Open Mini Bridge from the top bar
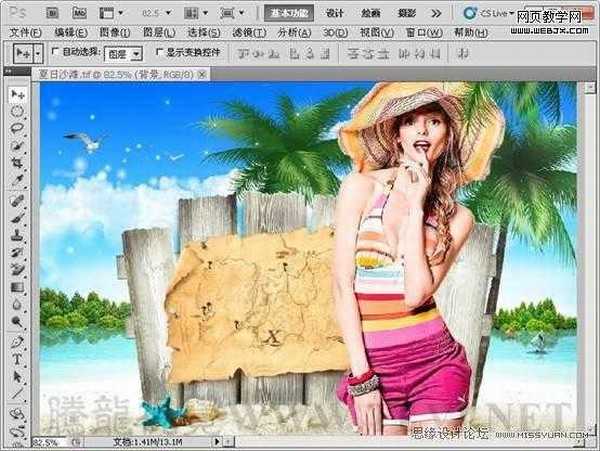 click(79, 14)
